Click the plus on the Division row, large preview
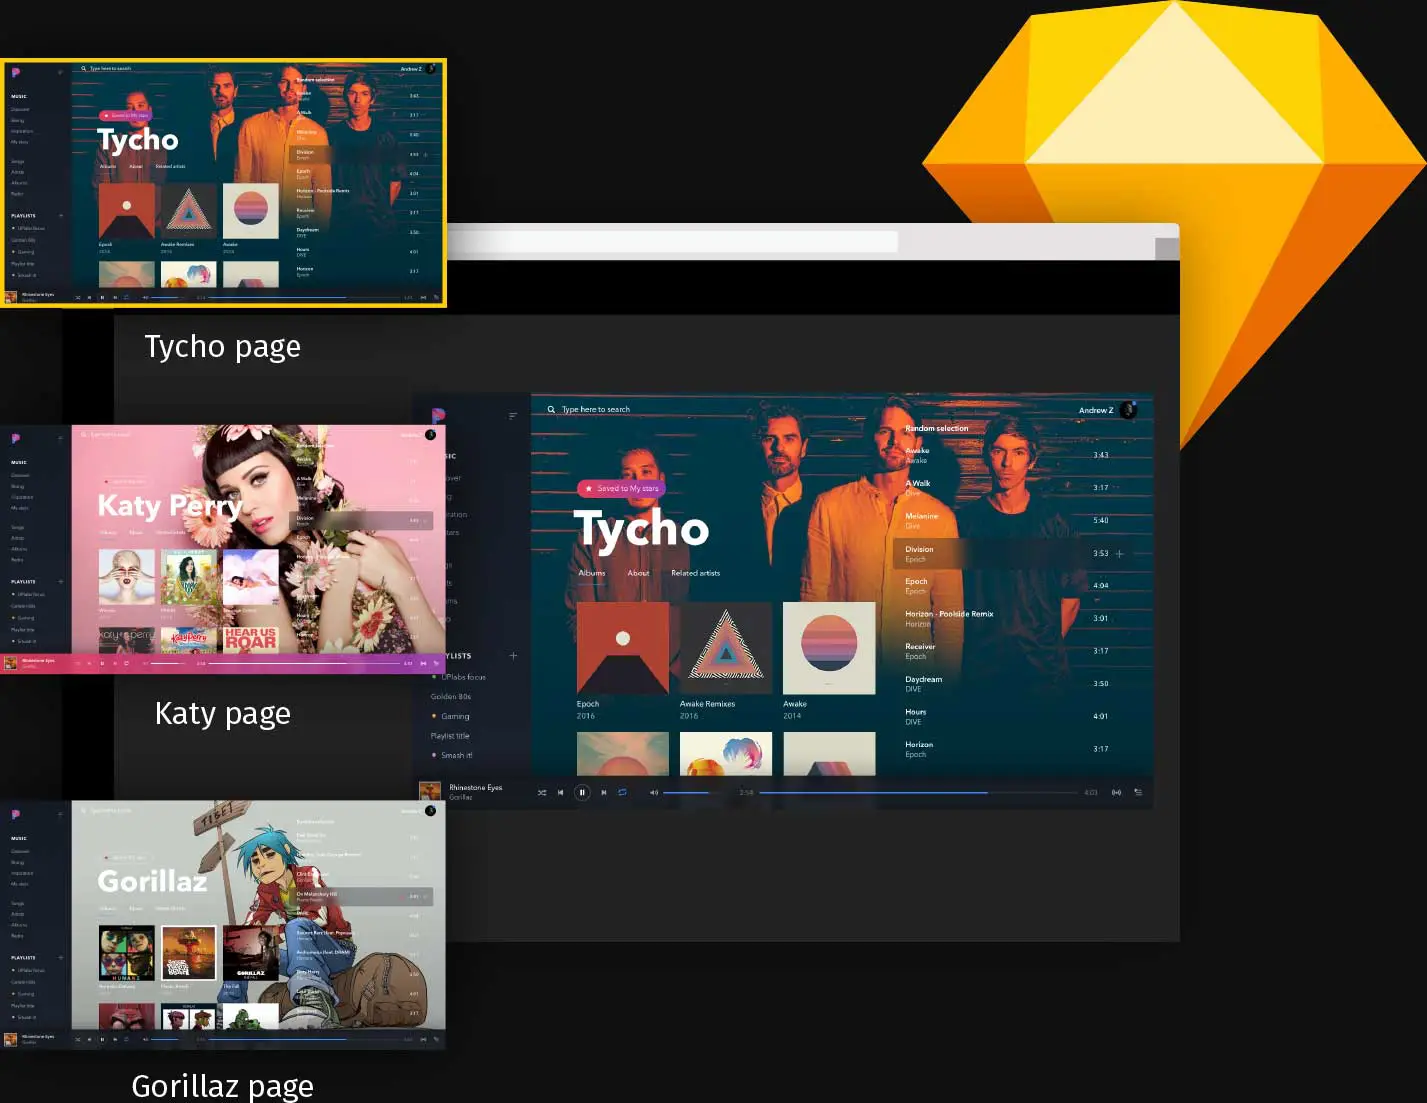The width and height of the screenshot is (1427, 1103). click(x=1119, y=553)
